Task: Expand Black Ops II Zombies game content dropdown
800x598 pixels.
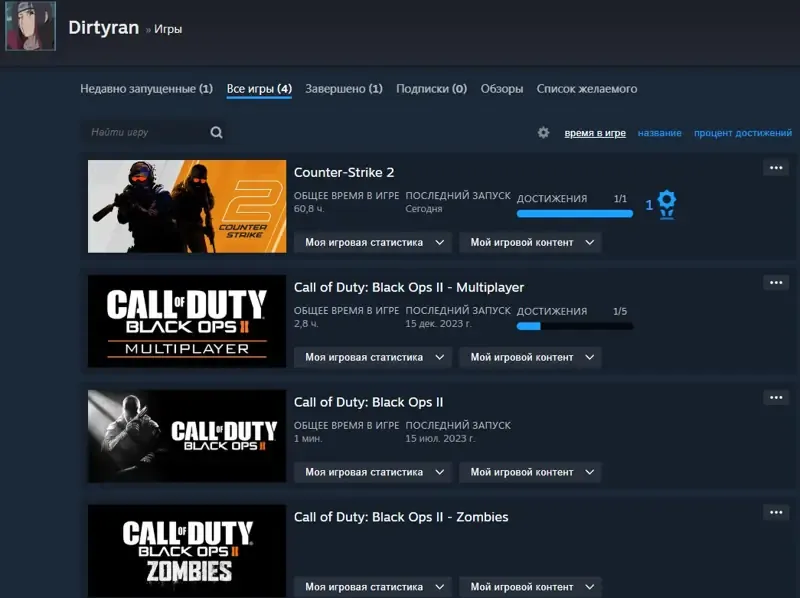Action: [x=531, y=587]
